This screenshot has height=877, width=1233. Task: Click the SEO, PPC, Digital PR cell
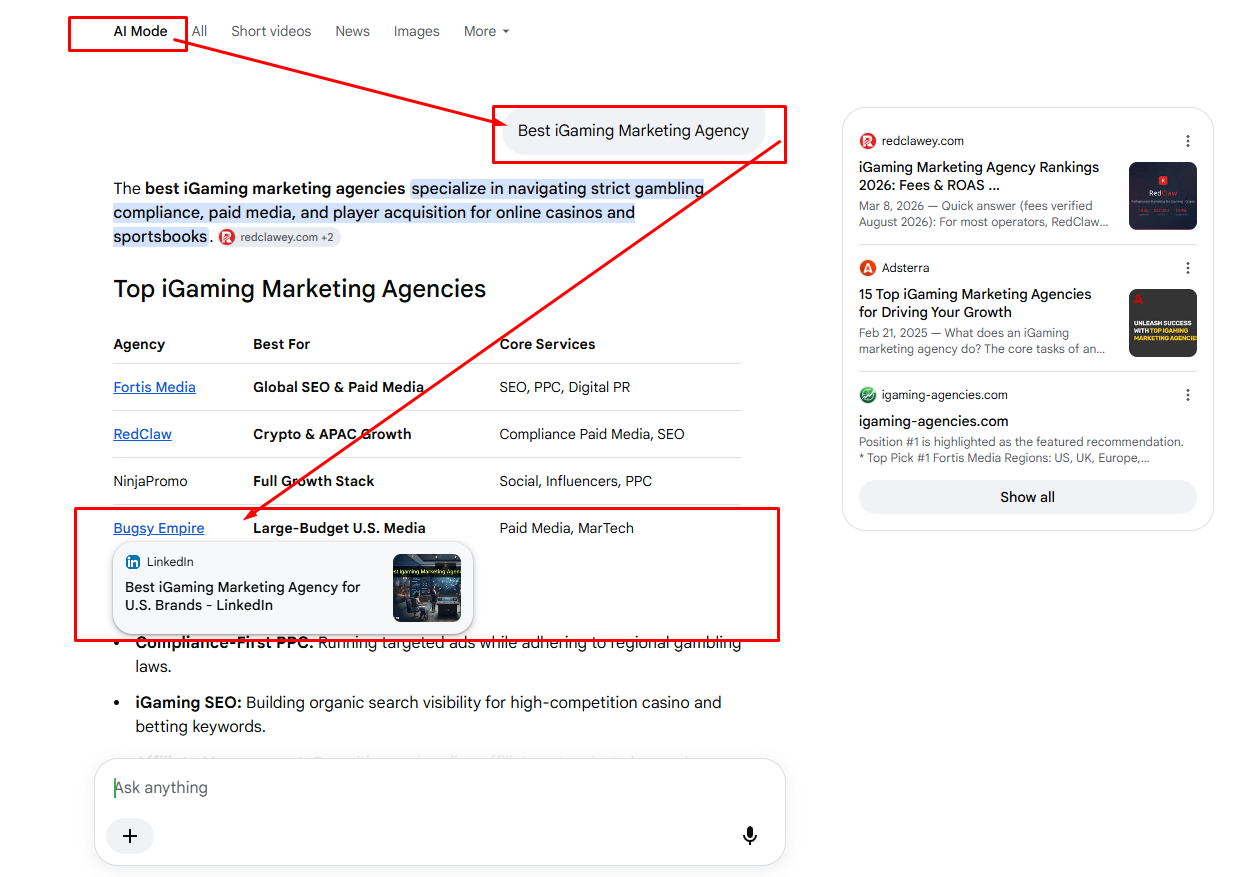(564, 387)
